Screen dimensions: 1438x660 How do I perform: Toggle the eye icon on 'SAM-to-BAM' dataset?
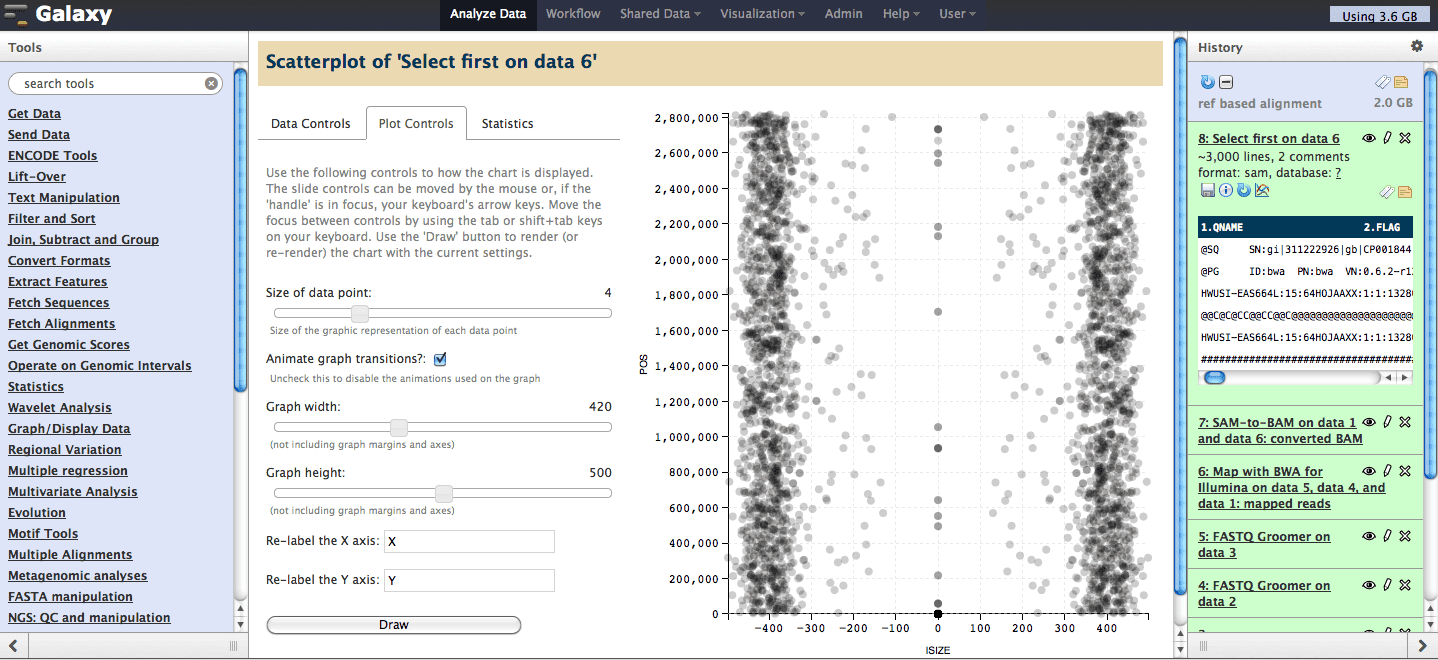coord(1369,422)
